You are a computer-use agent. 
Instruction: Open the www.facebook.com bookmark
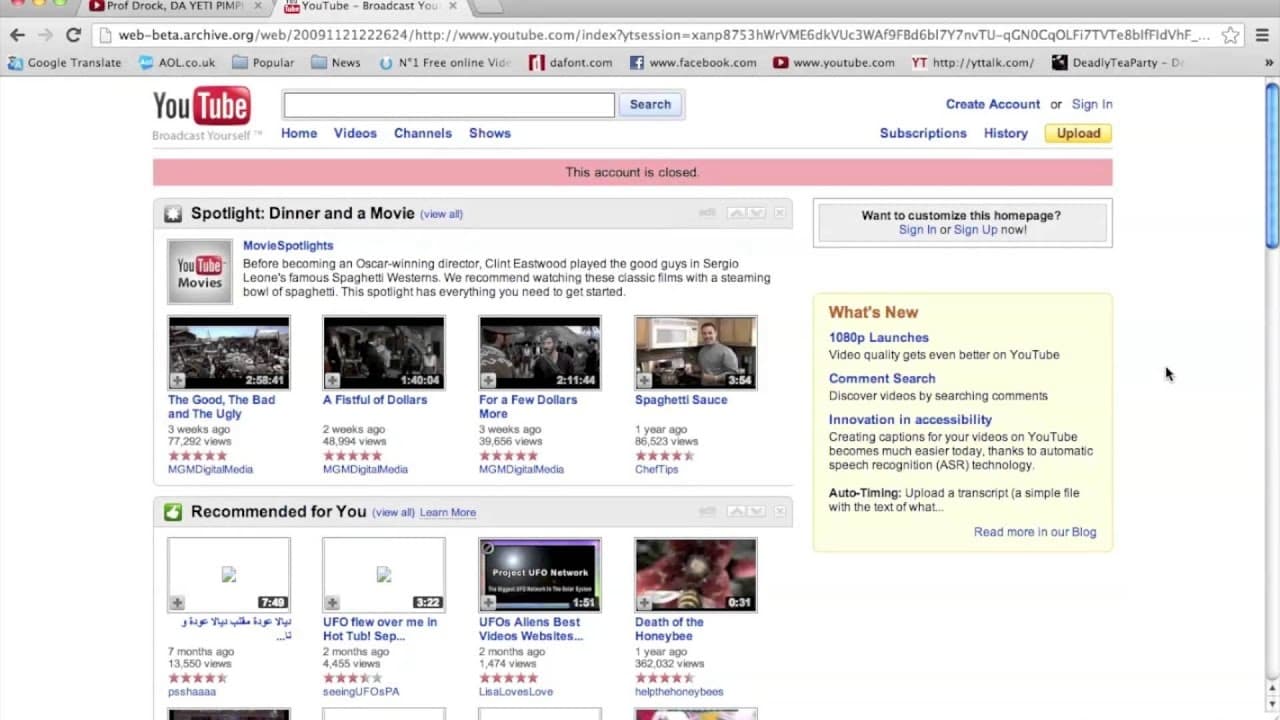point(693,63)
